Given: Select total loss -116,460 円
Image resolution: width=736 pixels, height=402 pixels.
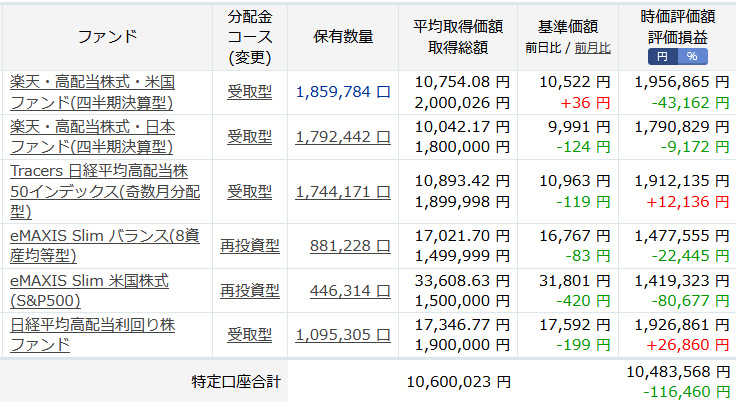Looking at the screenshot, I should pos(686,392).
